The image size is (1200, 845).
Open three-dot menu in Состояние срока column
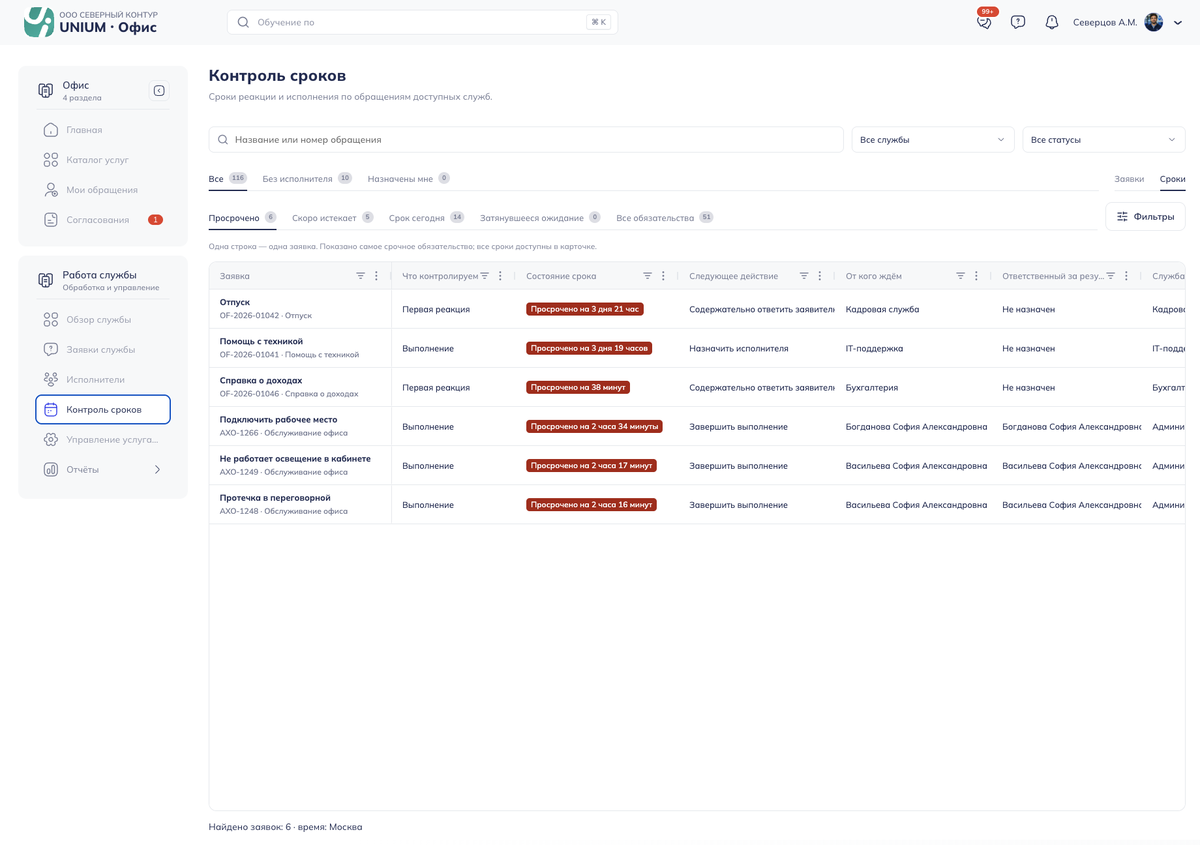point(663,276)
